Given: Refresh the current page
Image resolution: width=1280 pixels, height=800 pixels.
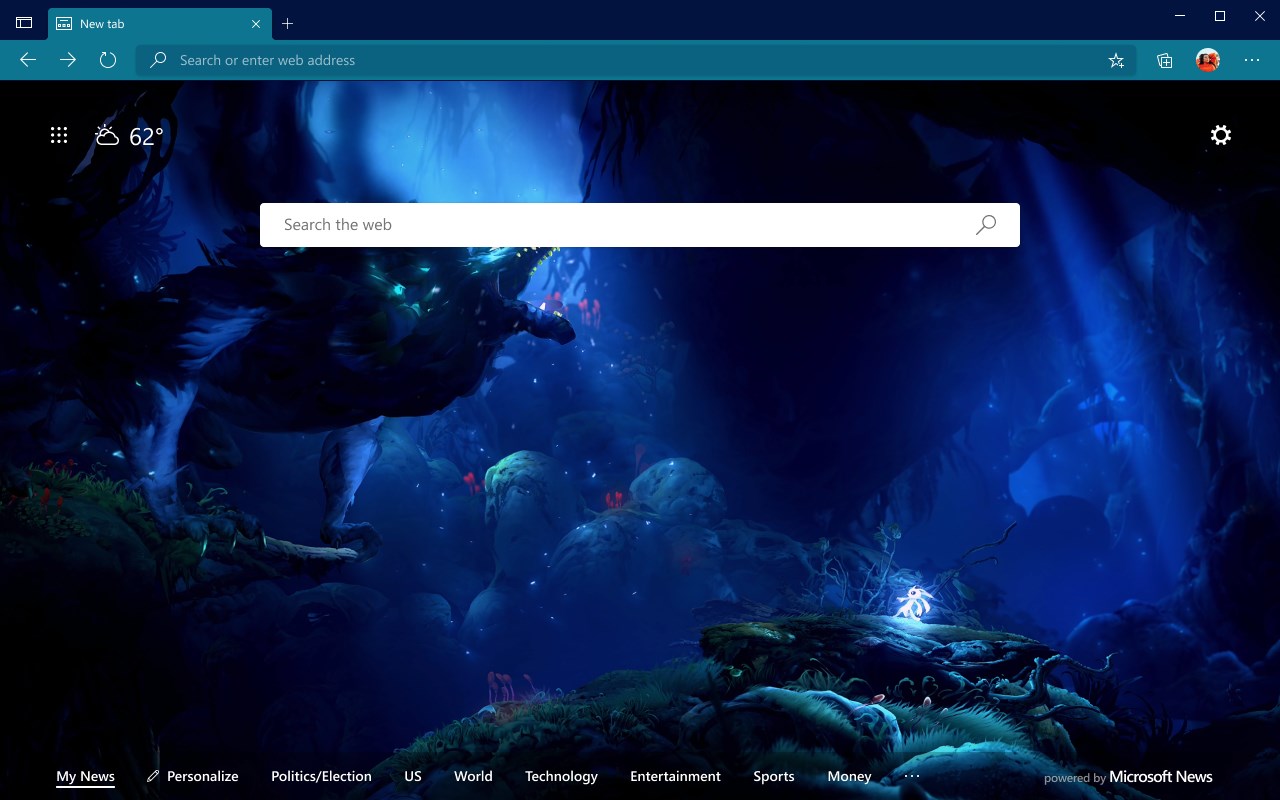Looking at the screenshot, I should coord(108,60).
